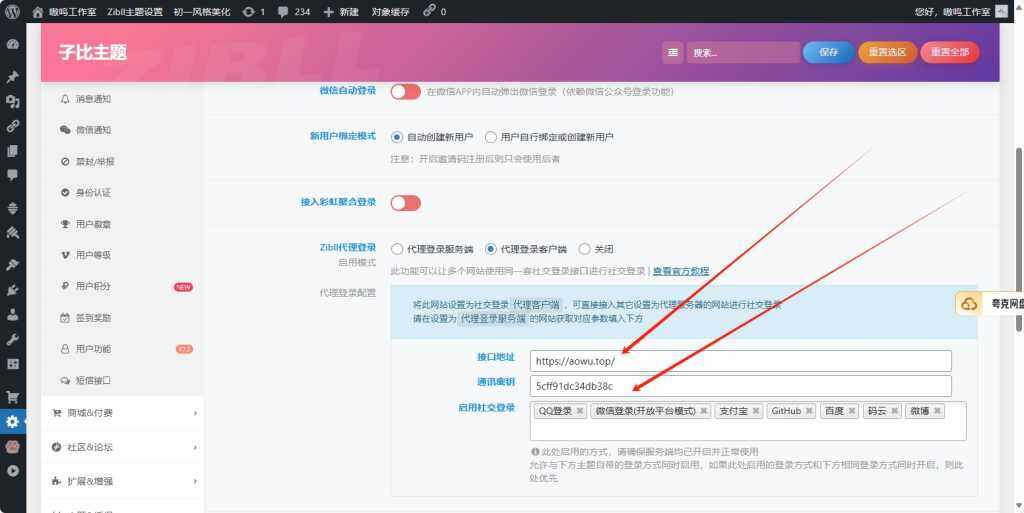Viewport: 1024px width, 513px height.
Task: Click play-circle icon at sidebar bottom
Action: coord(12,471)
